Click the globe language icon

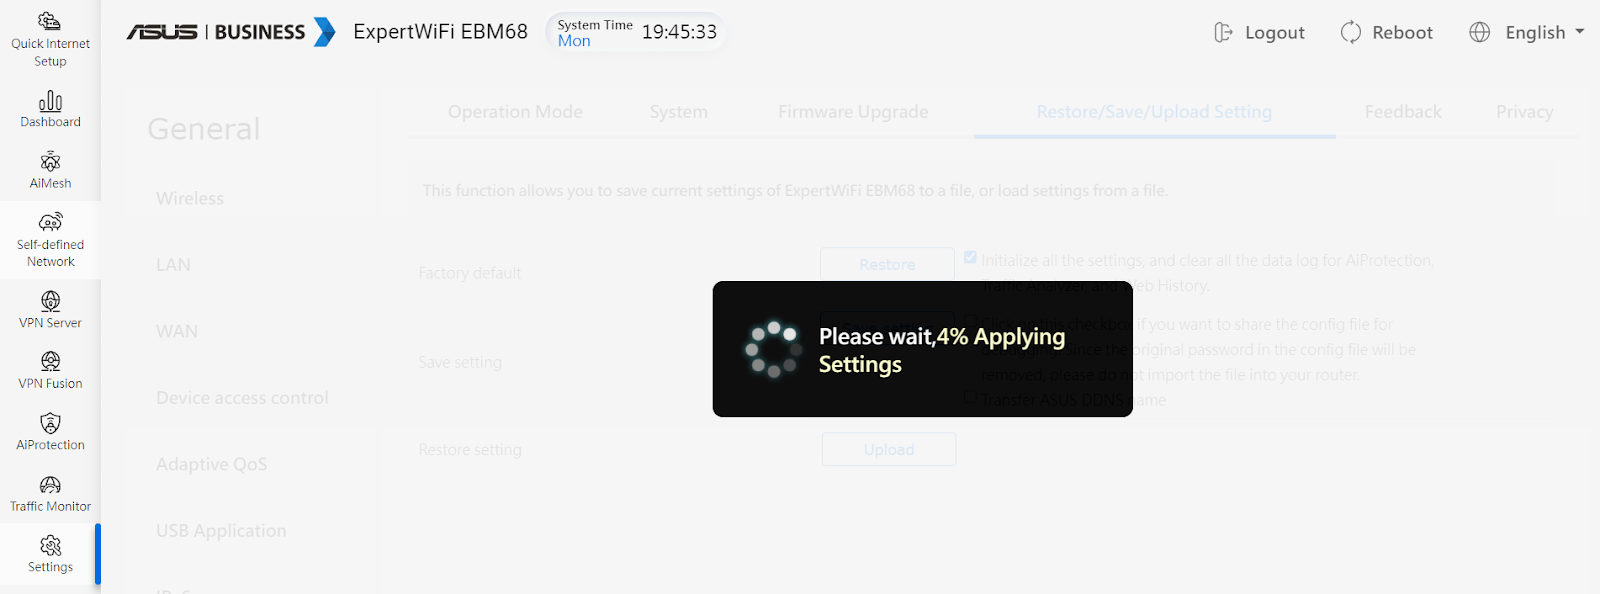[1480, 32]
